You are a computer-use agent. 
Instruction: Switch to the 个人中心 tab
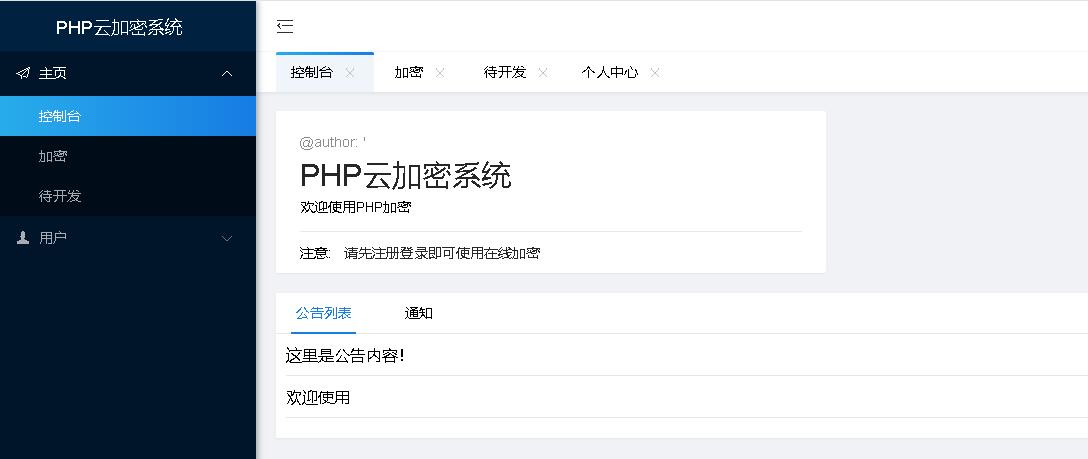click(x=610, y=72)
